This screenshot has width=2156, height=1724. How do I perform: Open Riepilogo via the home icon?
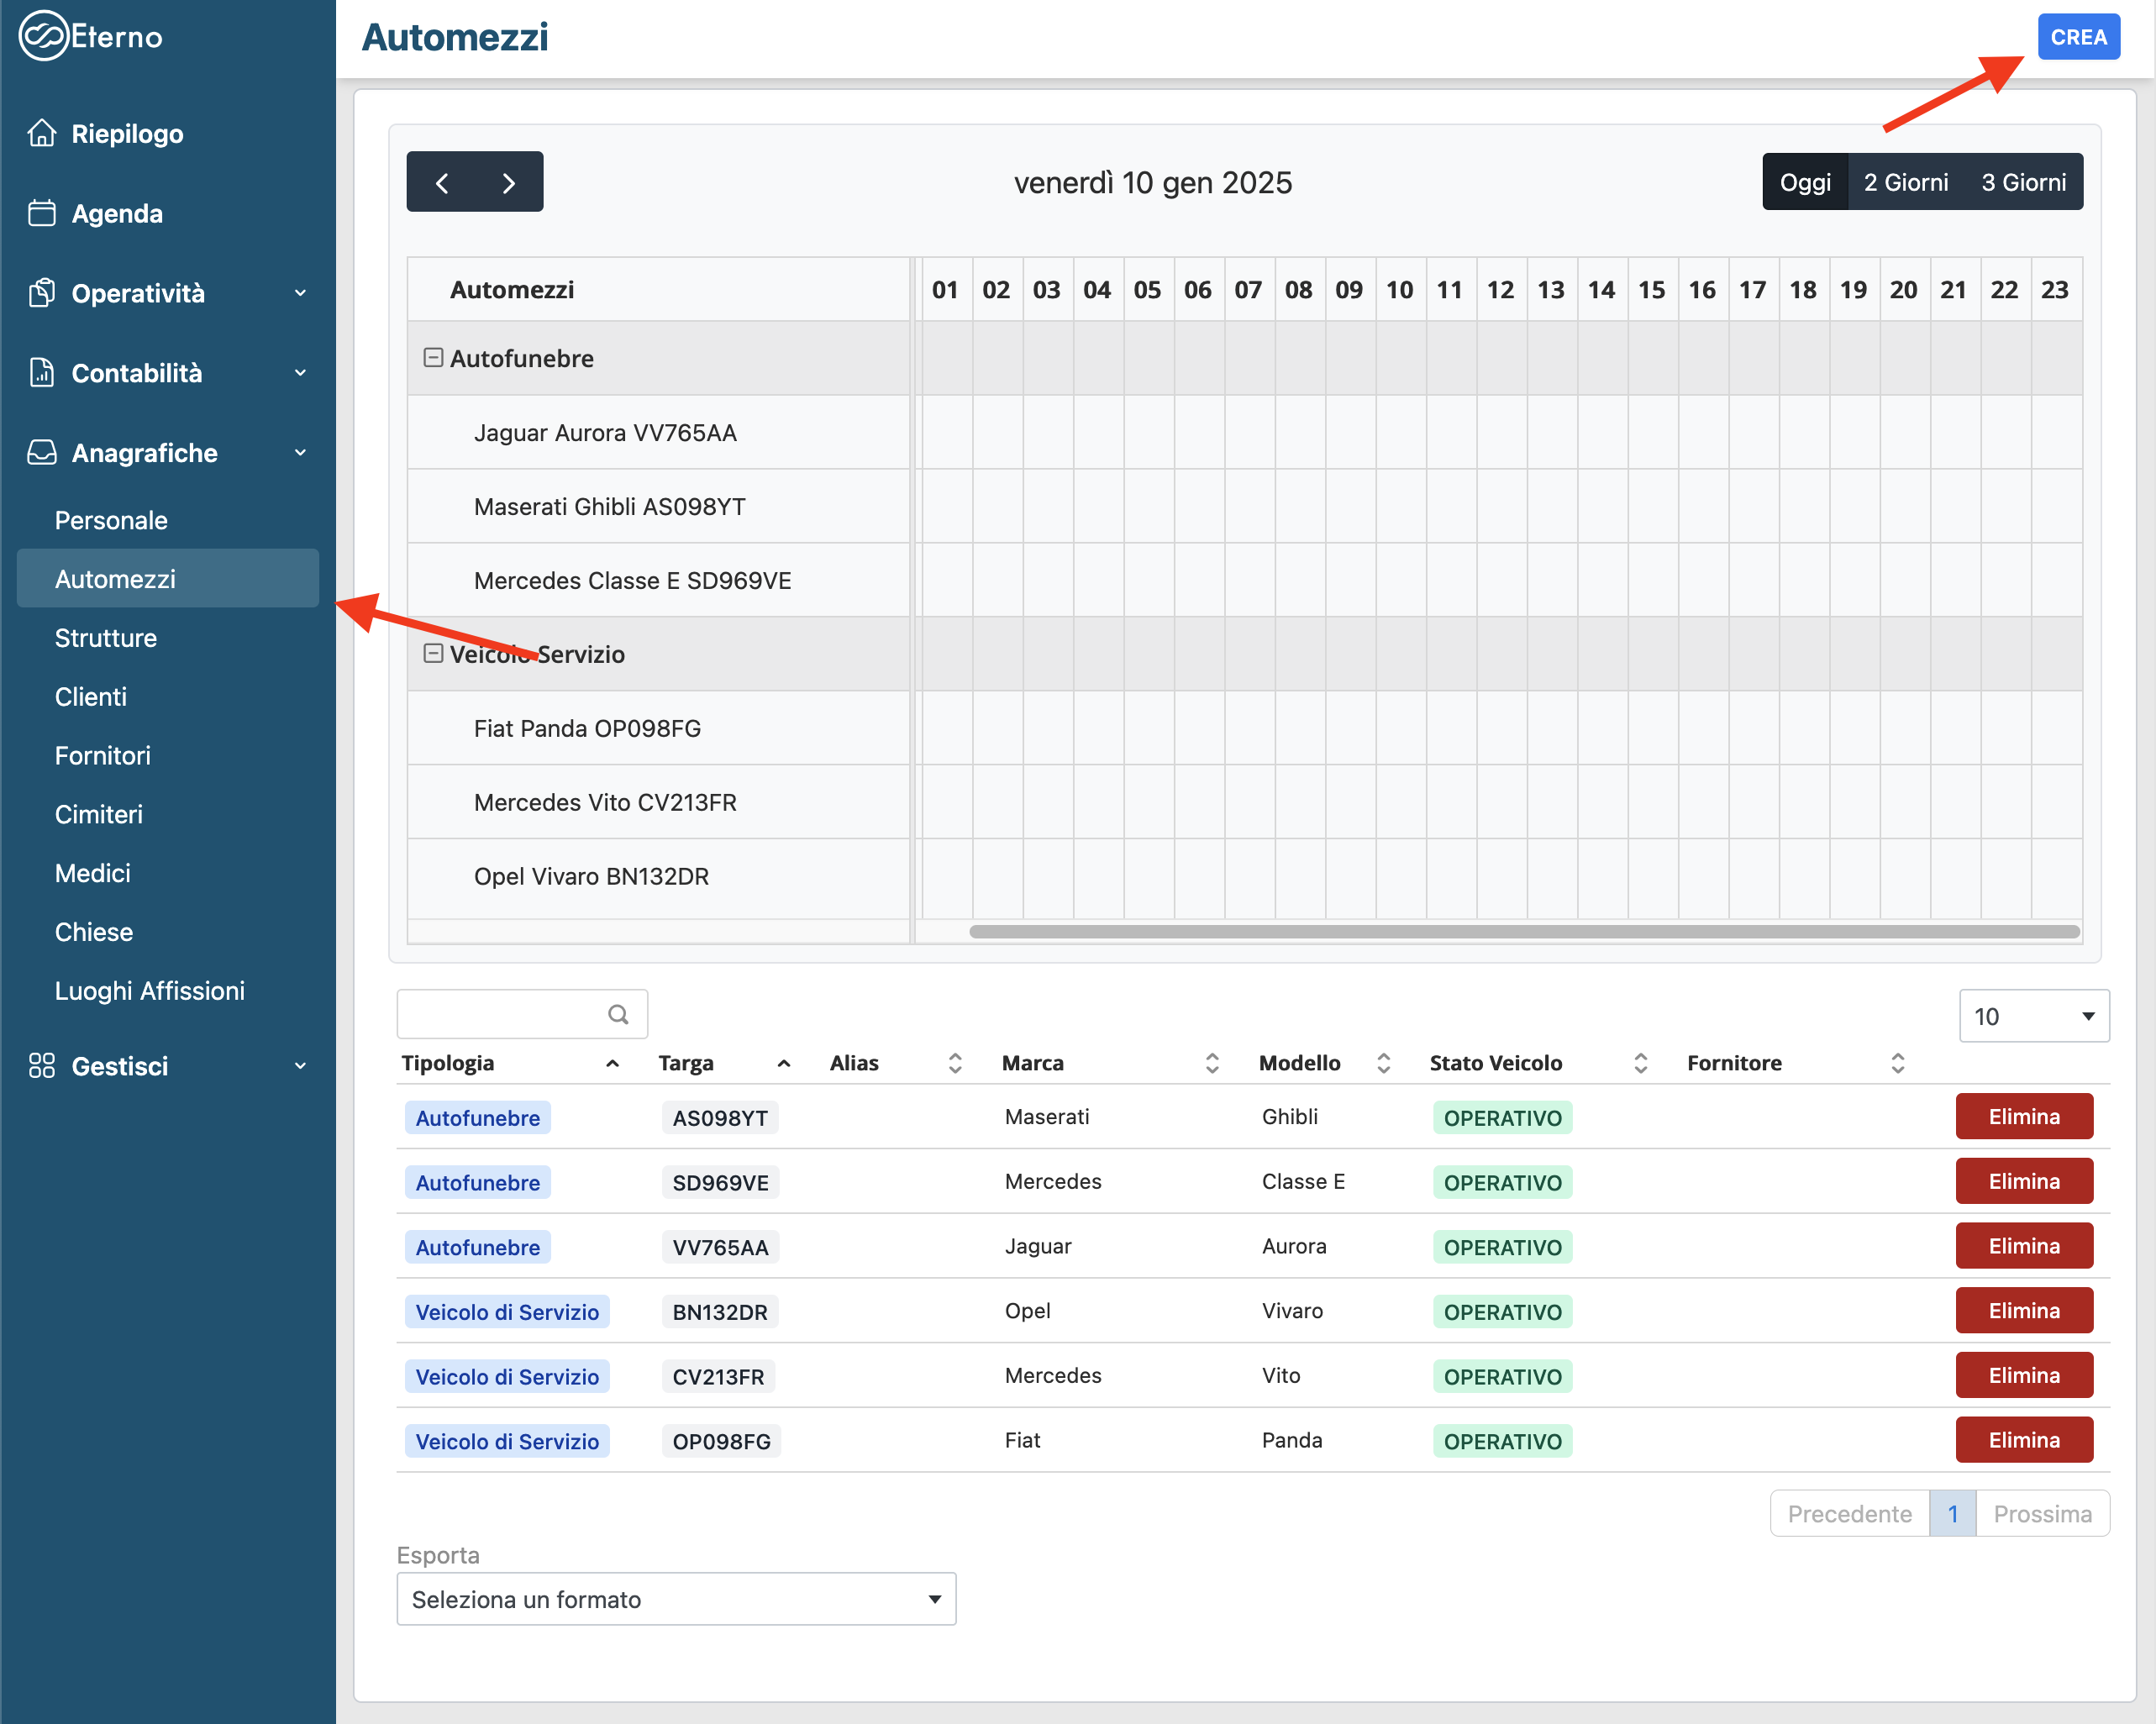(42, 133)
